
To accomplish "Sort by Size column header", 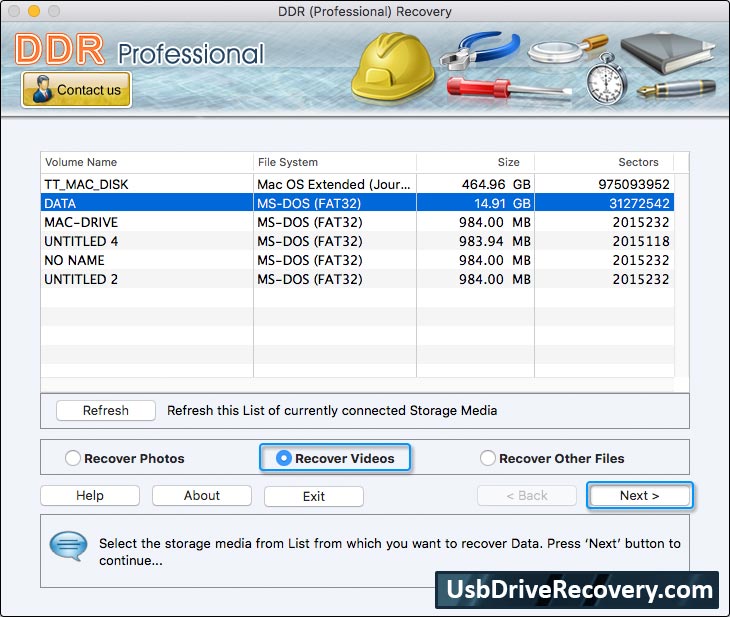I will tap(475, 162).
